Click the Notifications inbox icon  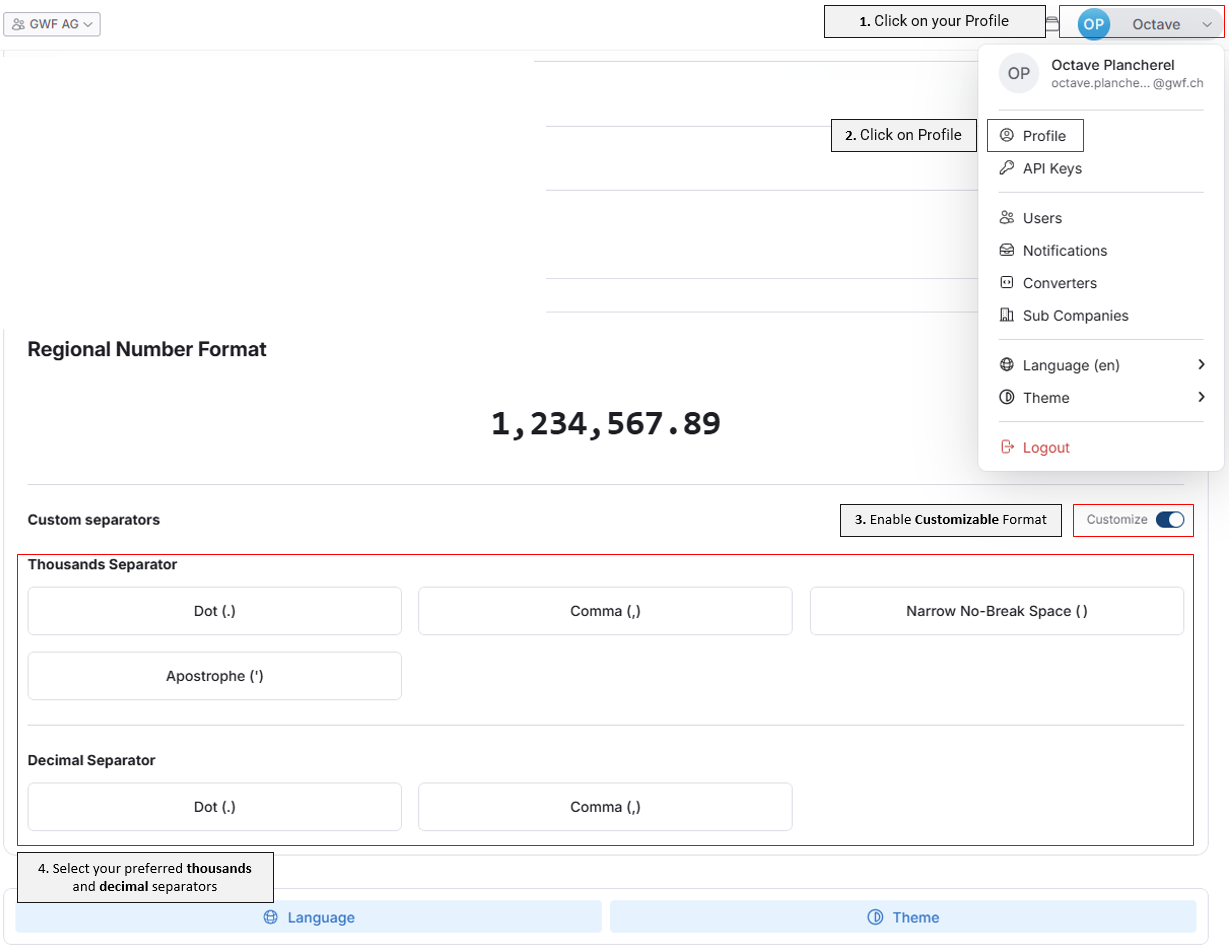(1007, 250)
